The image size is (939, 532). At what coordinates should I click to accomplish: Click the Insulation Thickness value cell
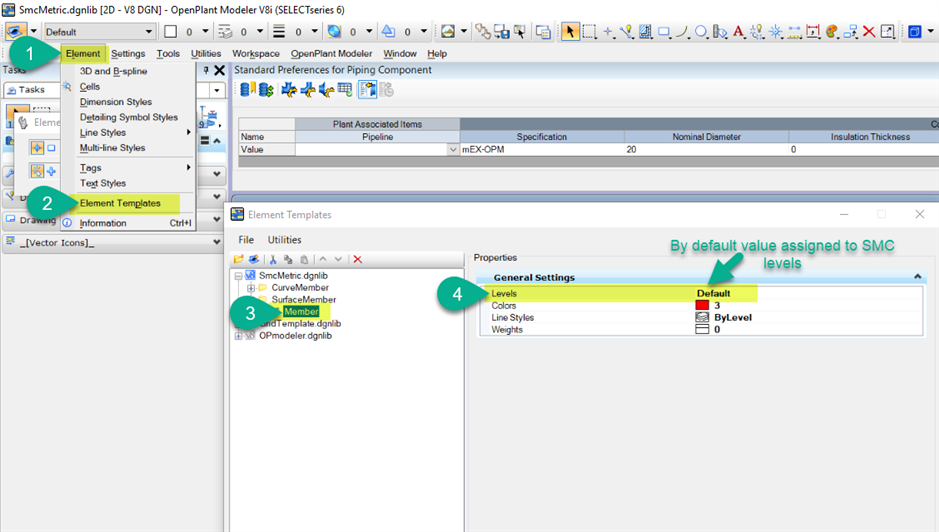point(864,150)
